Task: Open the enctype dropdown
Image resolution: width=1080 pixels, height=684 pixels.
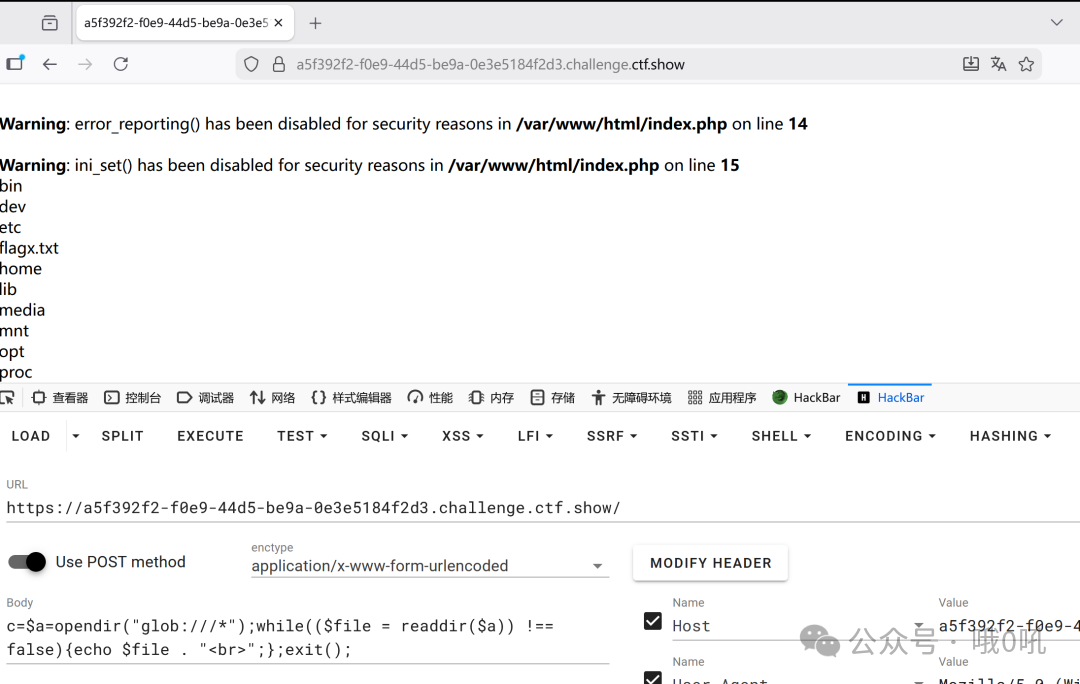Action: tap(429, 566)
